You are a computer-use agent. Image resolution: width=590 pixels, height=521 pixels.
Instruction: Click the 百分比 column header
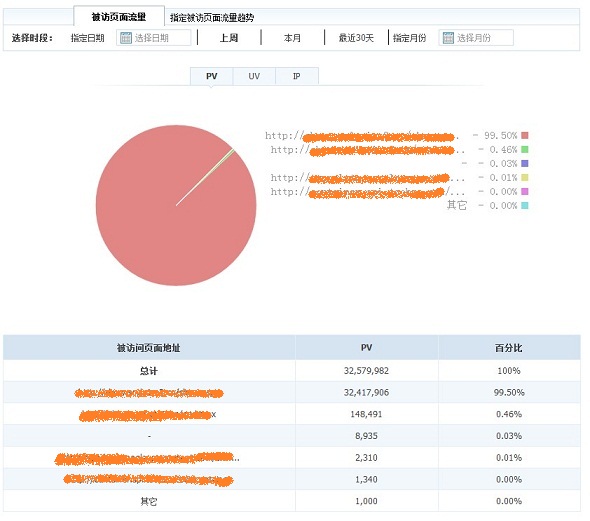(x=509, y=348)
